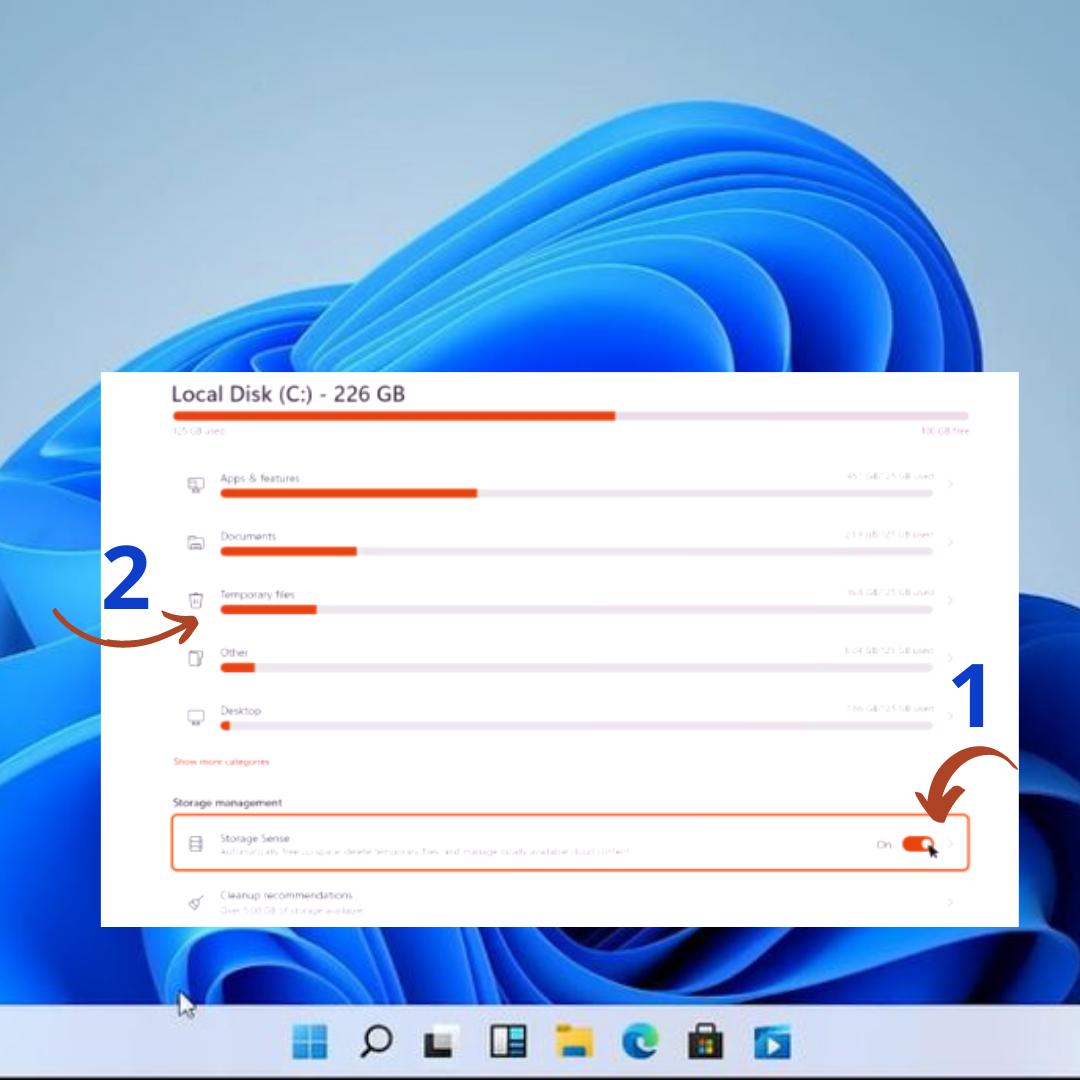Viewport: 1080px width, 1080px height.
Task: Click the Storage Sense drive icon
Action: click(197, 843)
